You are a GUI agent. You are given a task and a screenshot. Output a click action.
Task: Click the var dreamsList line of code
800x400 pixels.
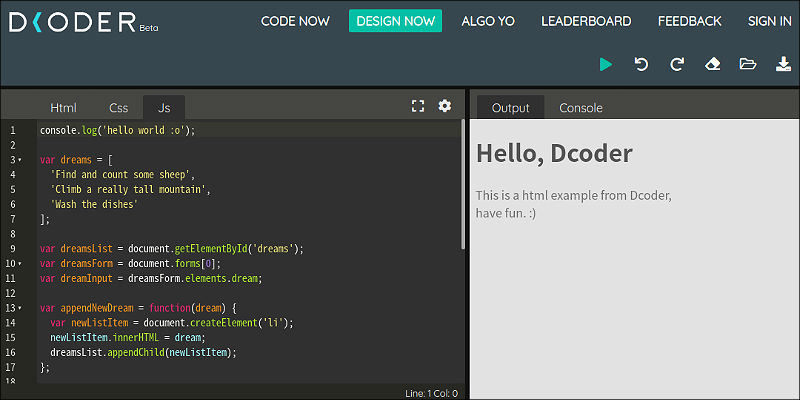172,249
